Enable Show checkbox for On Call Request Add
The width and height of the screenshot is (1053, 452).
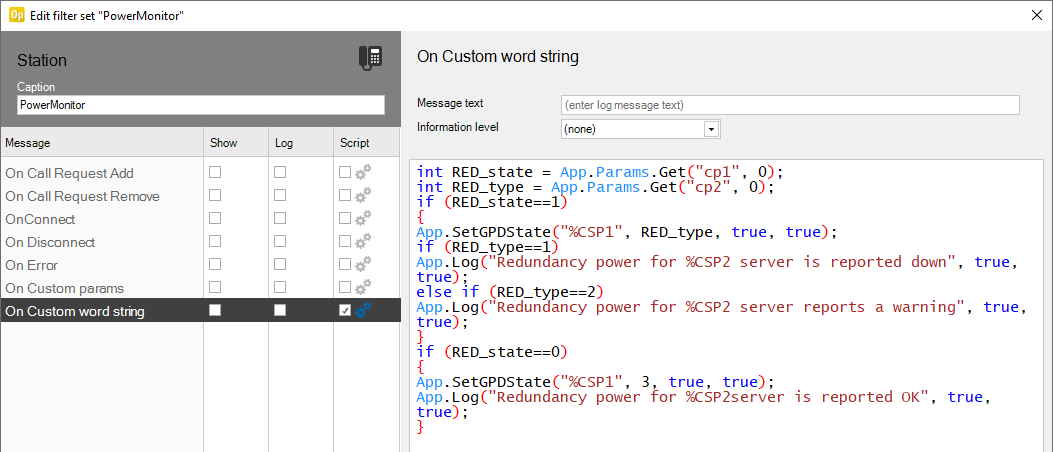pos(215,172)
